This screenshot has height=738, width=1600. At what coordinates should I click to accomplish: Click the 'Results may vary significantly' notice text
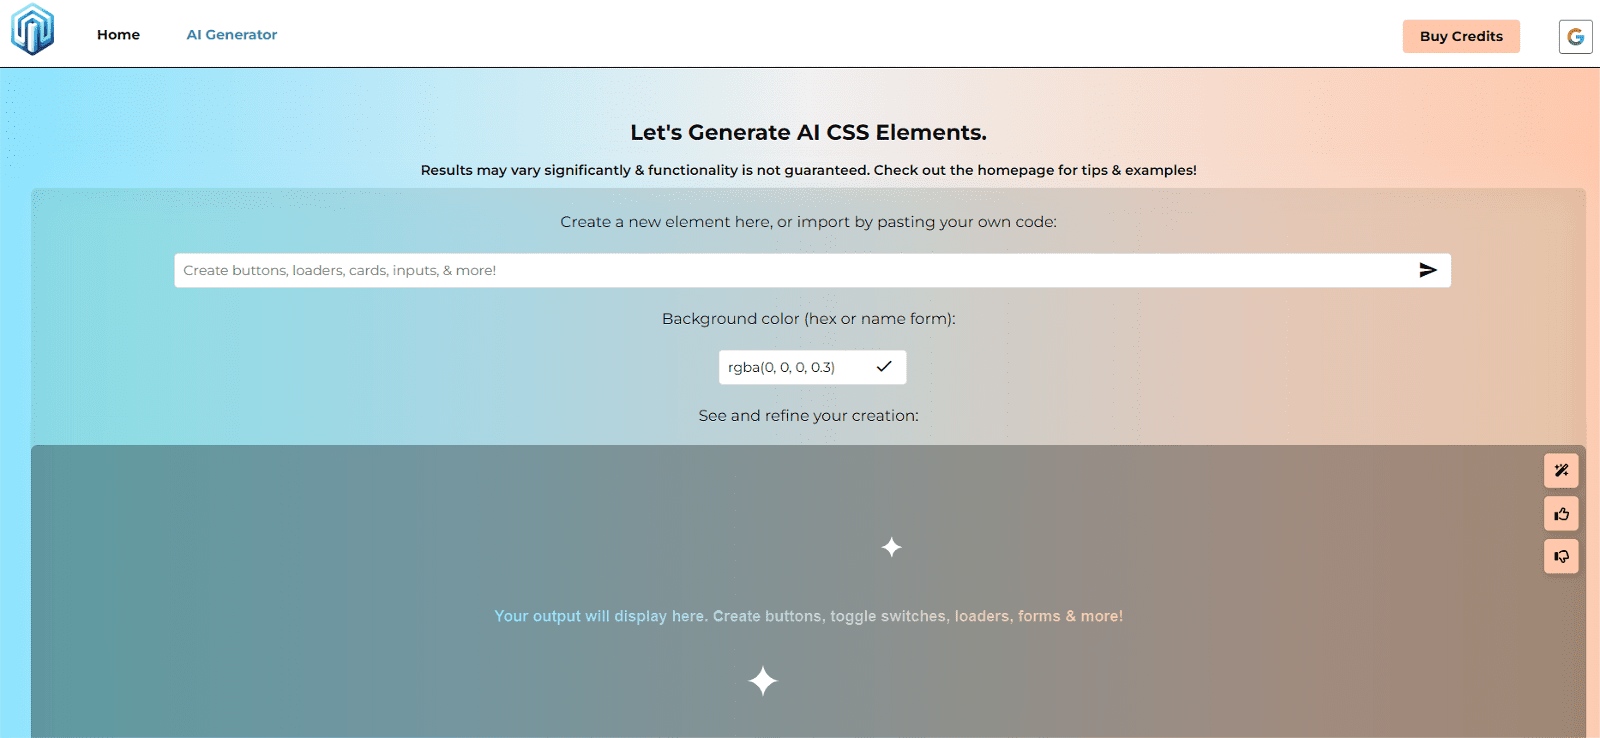pos(808,170)
